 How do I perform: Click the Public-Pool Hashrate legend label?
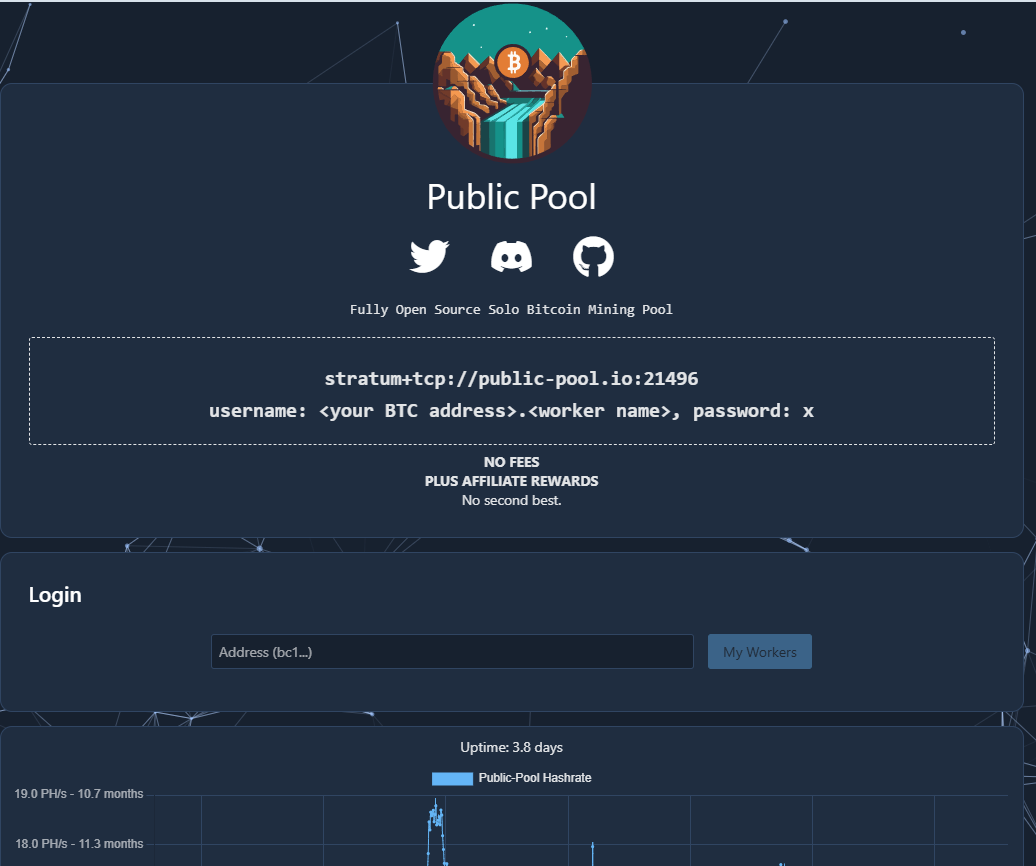pyautogui.click(x=535, y=778)
